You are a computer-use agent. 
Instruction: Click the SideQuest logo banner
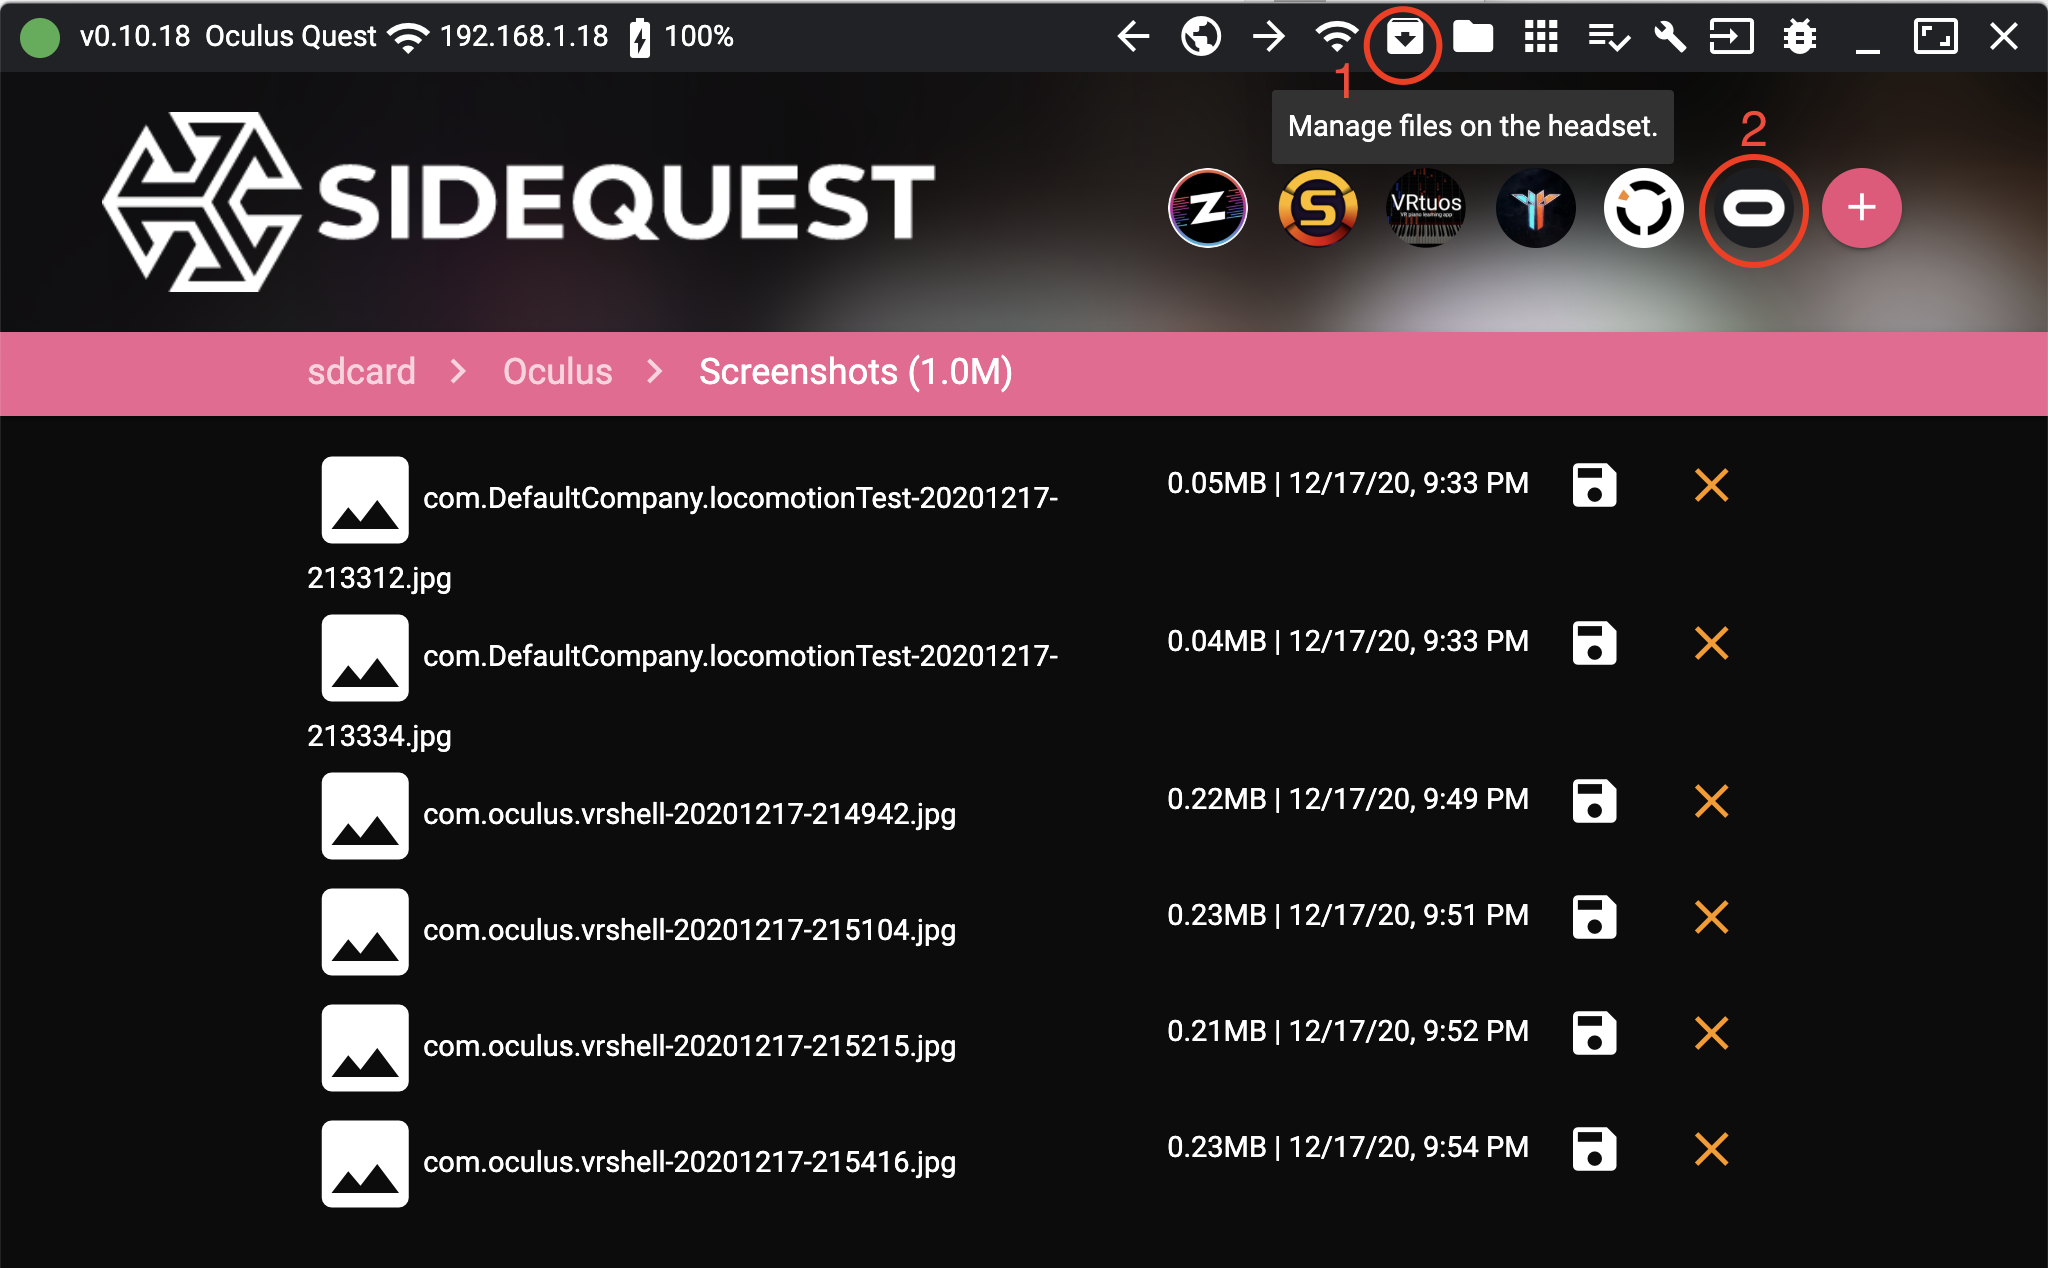(x=518, y=202)
